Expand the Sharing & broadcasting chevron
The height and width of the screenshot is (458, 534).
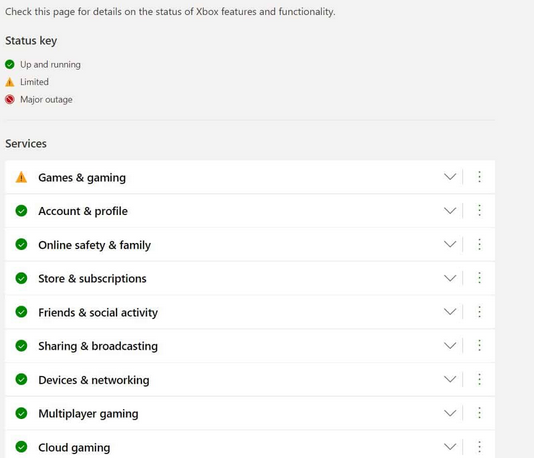pyautogui.click(x=450, y=345)
